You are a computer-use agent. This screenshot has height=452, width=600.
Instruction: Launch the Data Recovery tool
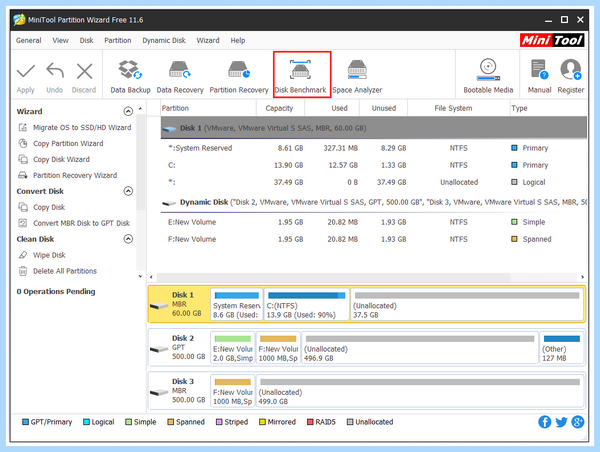pyautogui.click(x=180, y=77)
